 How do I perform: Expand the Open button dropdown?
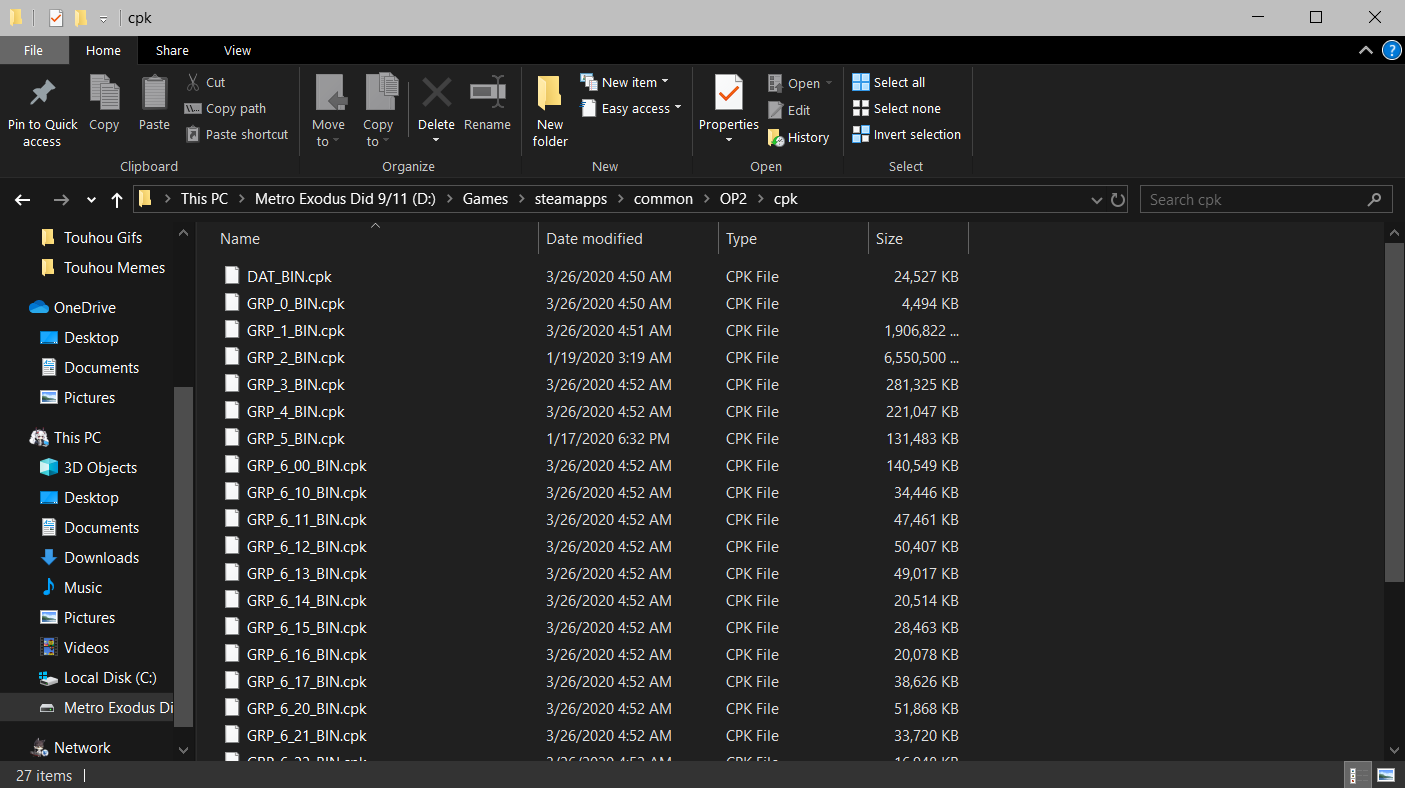tap(829, 83)
